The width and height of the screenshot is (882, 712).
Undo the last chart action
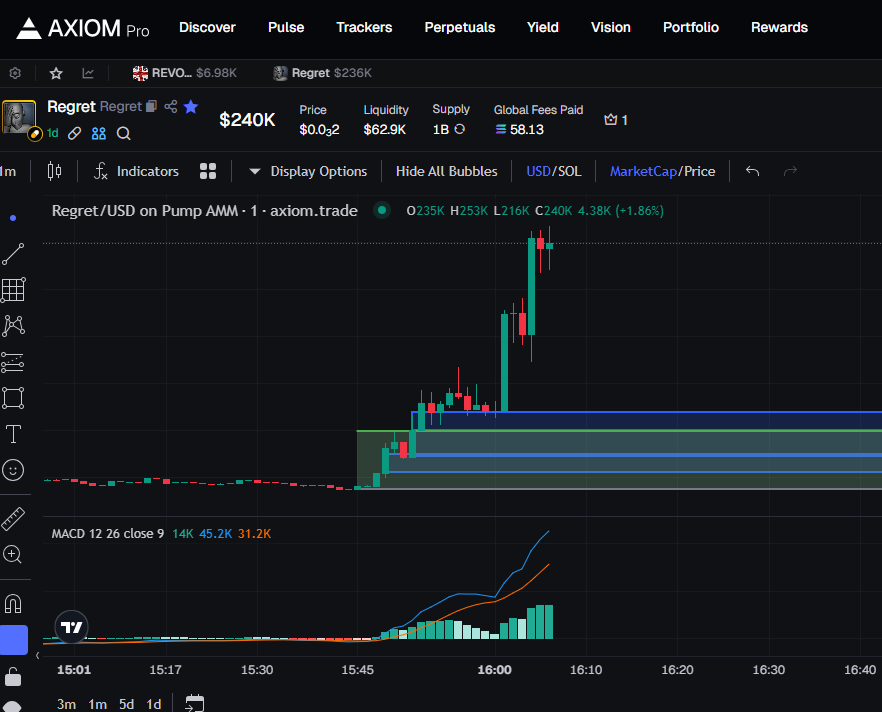[x=753, y=171]
